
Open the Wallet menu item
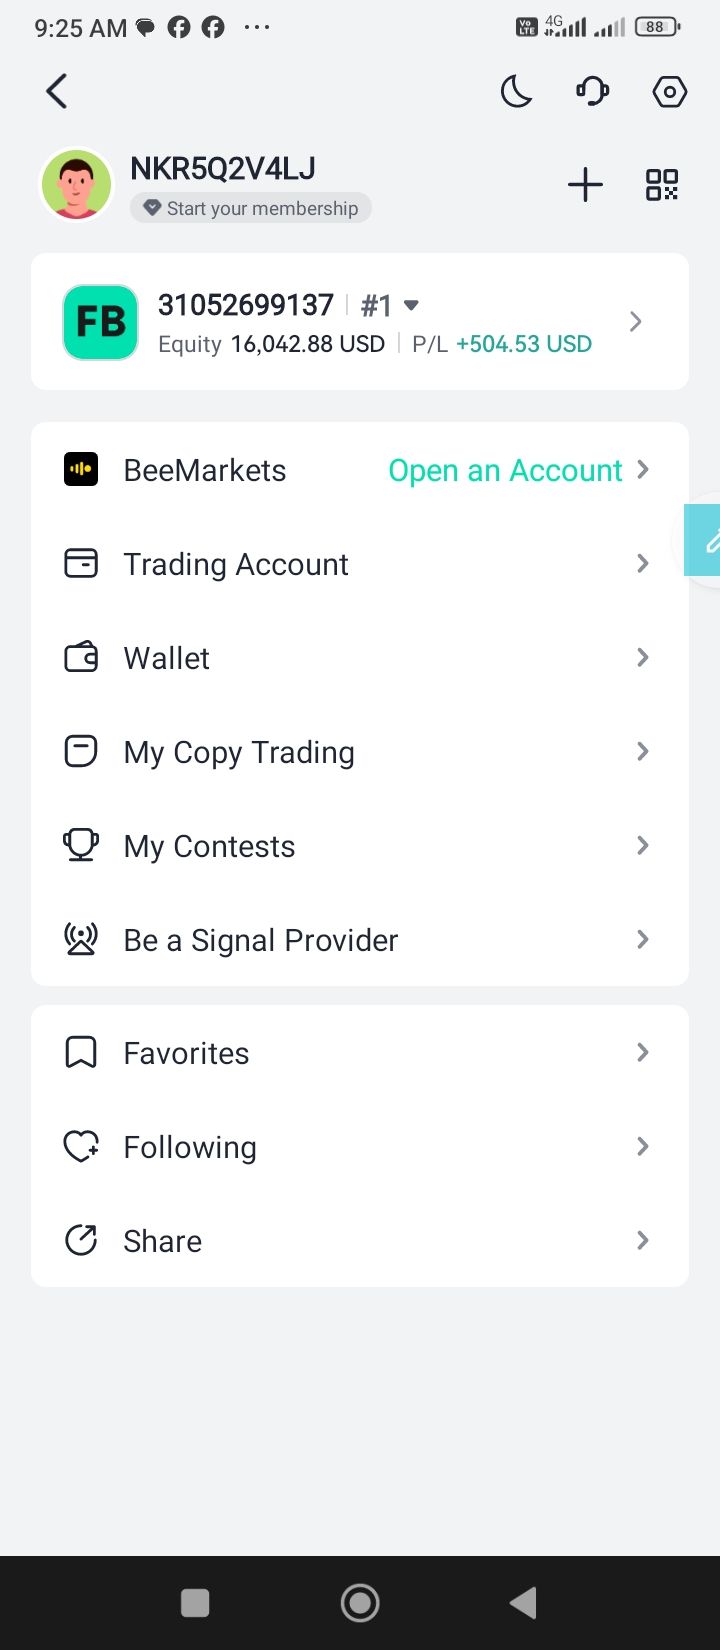(167, 658)
